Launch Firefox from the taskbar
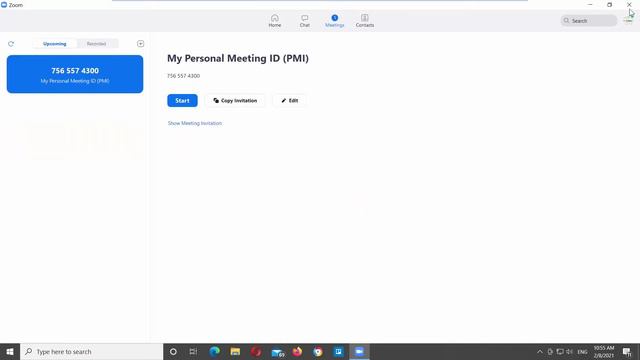 [297, 351]
